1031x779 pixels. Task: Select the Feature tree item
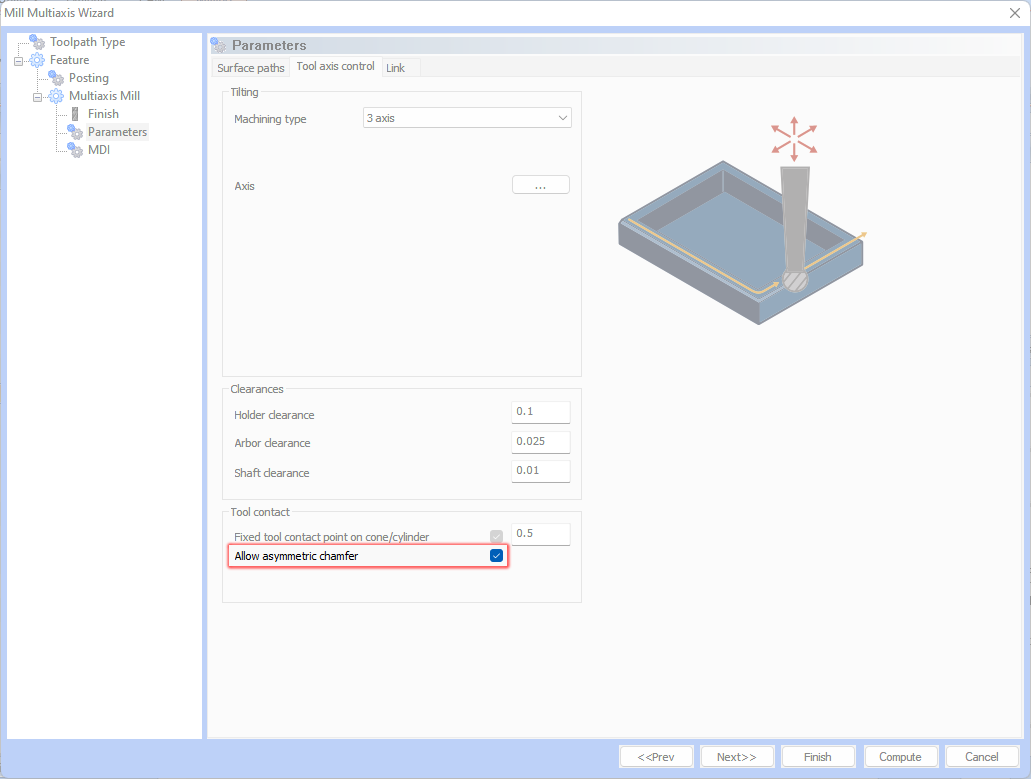pos(70,60)
